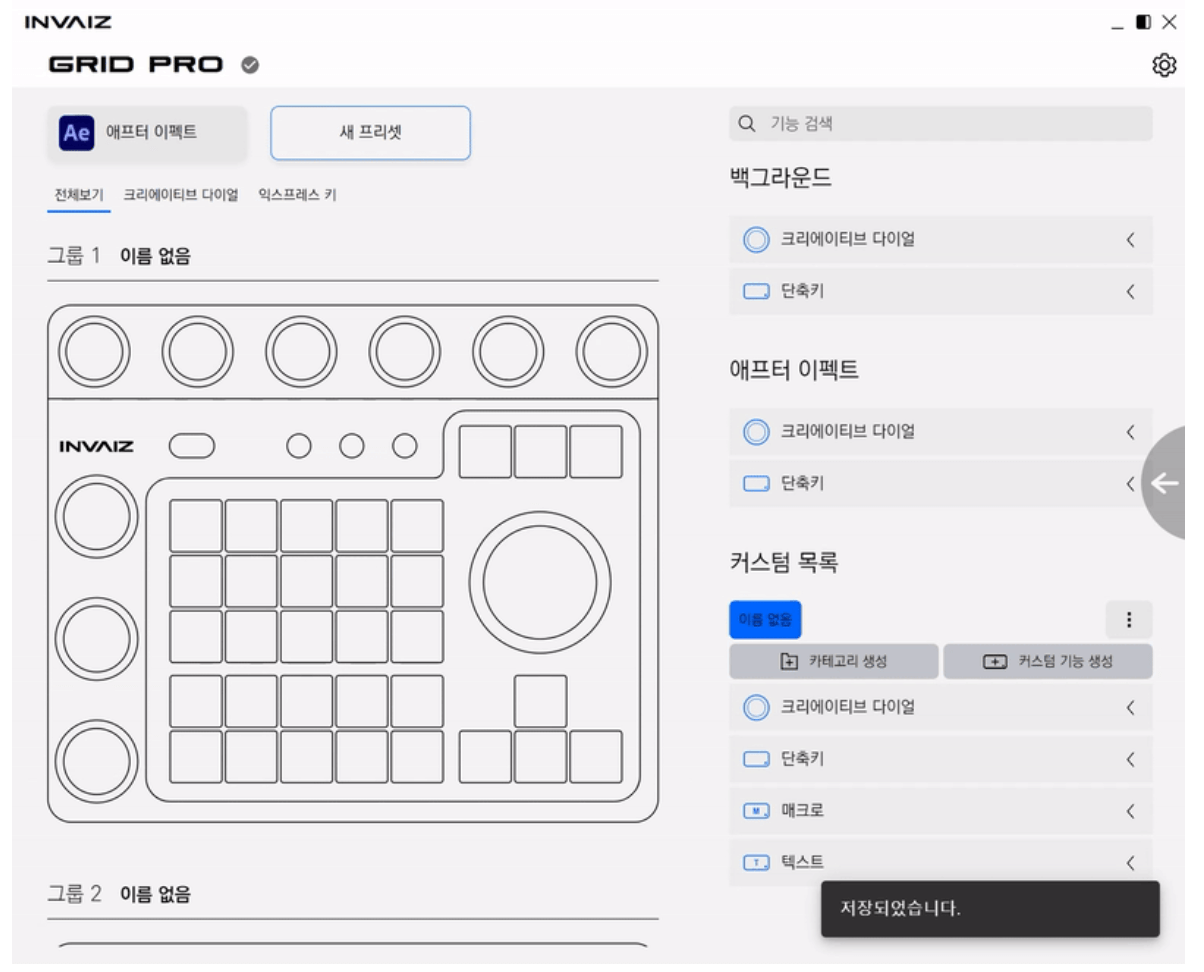Click the verified check badge beside GRID PRO

point(250,66)
